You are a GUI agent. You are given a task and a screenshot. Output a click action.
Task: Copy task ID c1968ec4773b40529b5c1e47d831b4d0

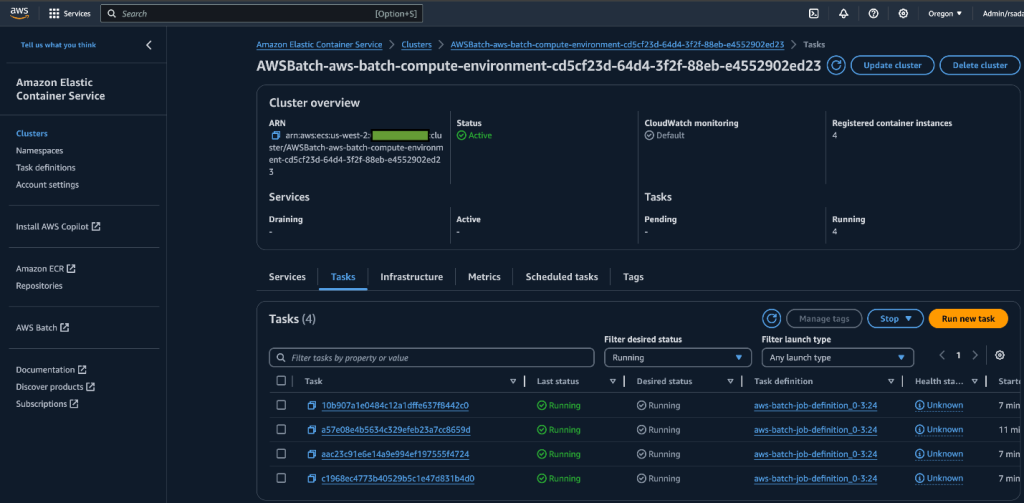(312, 478)
